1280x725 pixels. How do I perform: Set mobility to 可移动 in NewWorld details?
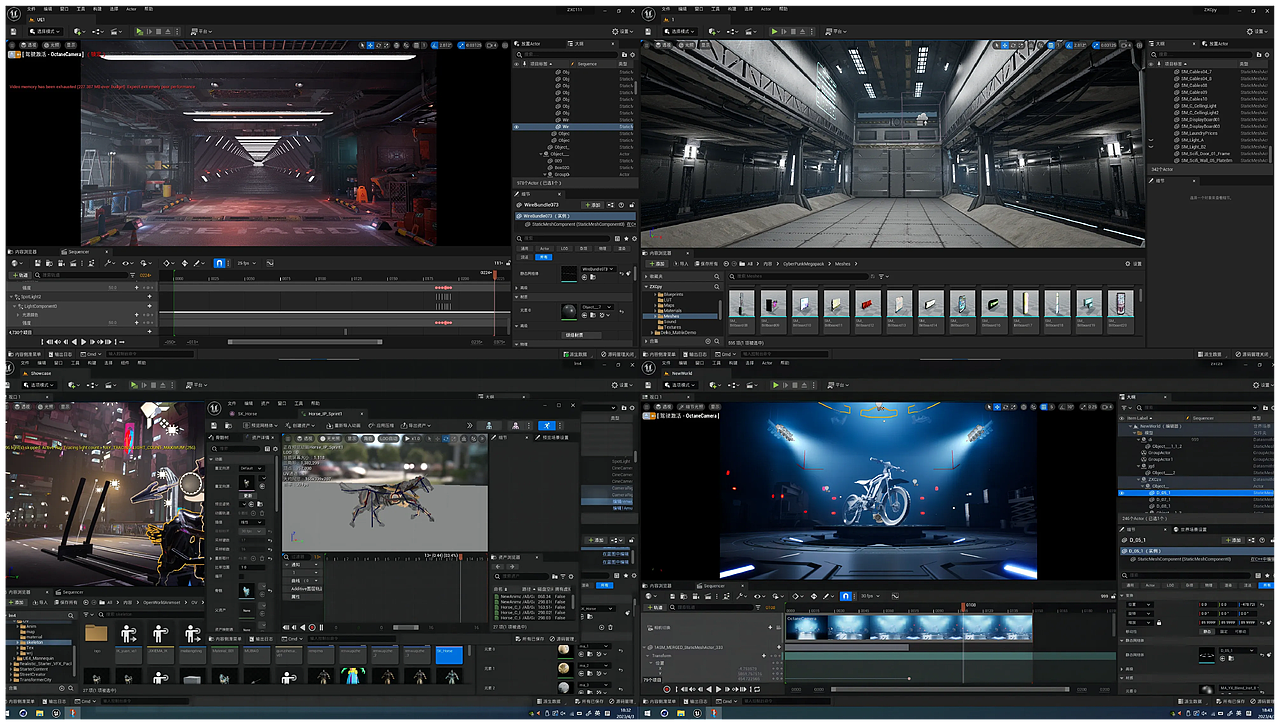[1241, 631]
